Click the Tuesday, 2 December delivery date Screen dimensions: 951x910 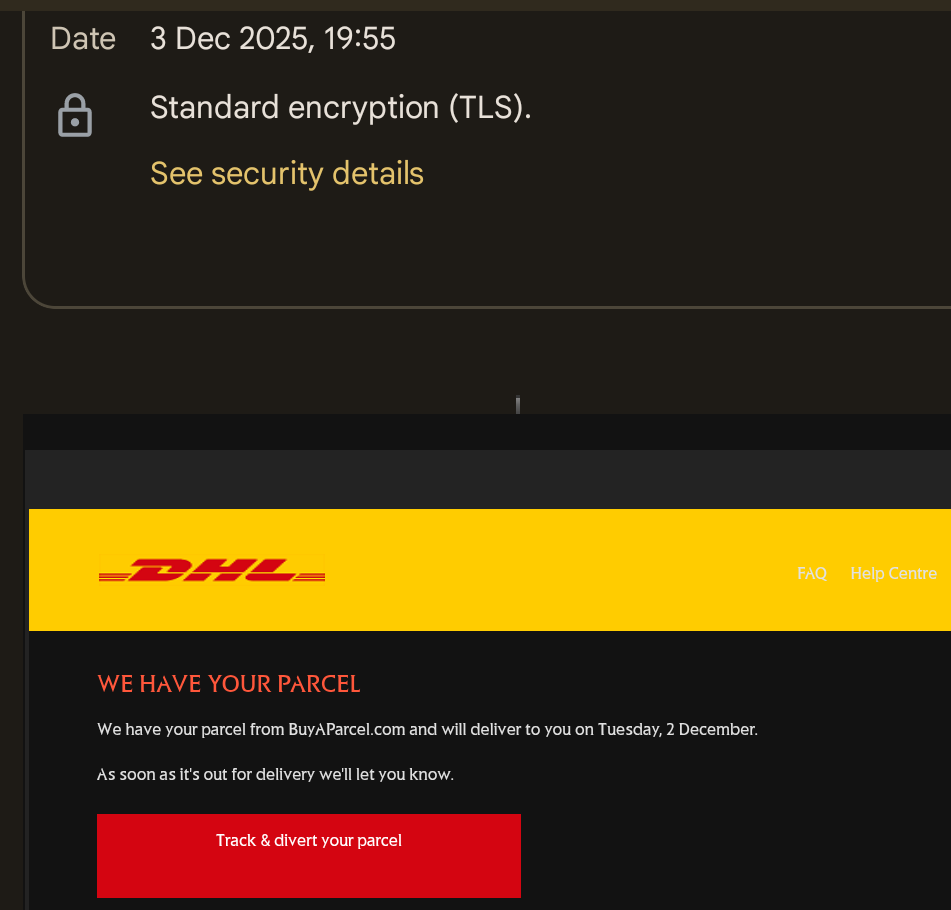point(677,729)
